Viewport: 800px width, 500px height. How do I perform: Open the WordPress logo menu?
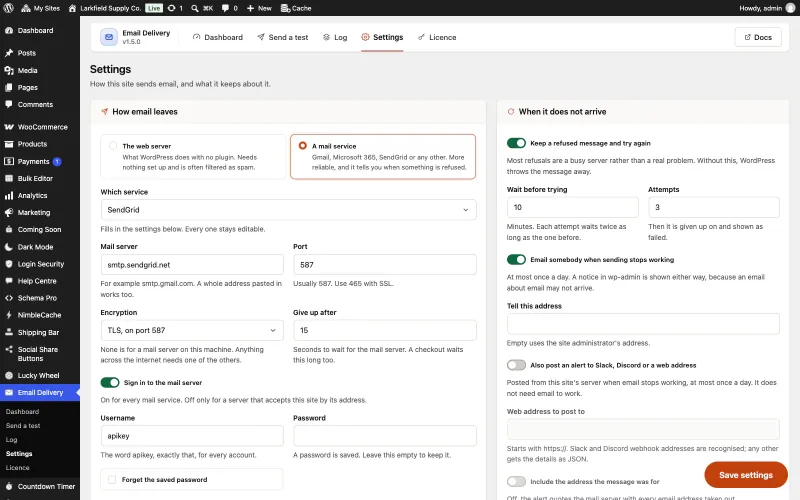coord(8,8)
